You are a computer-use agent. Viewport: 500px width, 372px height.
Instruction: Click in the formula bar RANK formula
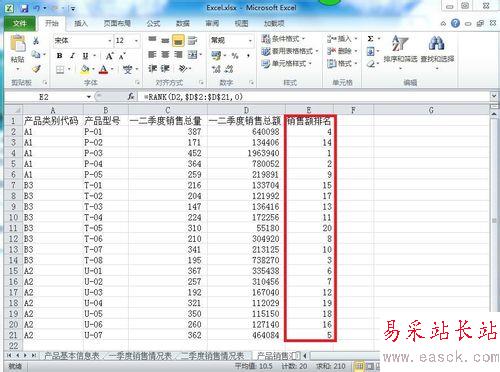(x=193, y=97)
